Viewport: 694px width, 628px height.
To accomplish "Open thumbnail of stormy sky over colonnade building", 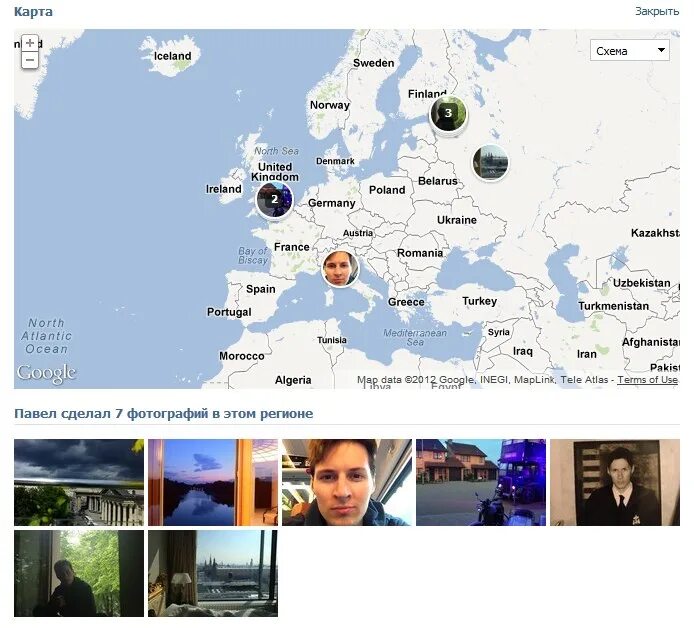I will (x=79, y=482).
